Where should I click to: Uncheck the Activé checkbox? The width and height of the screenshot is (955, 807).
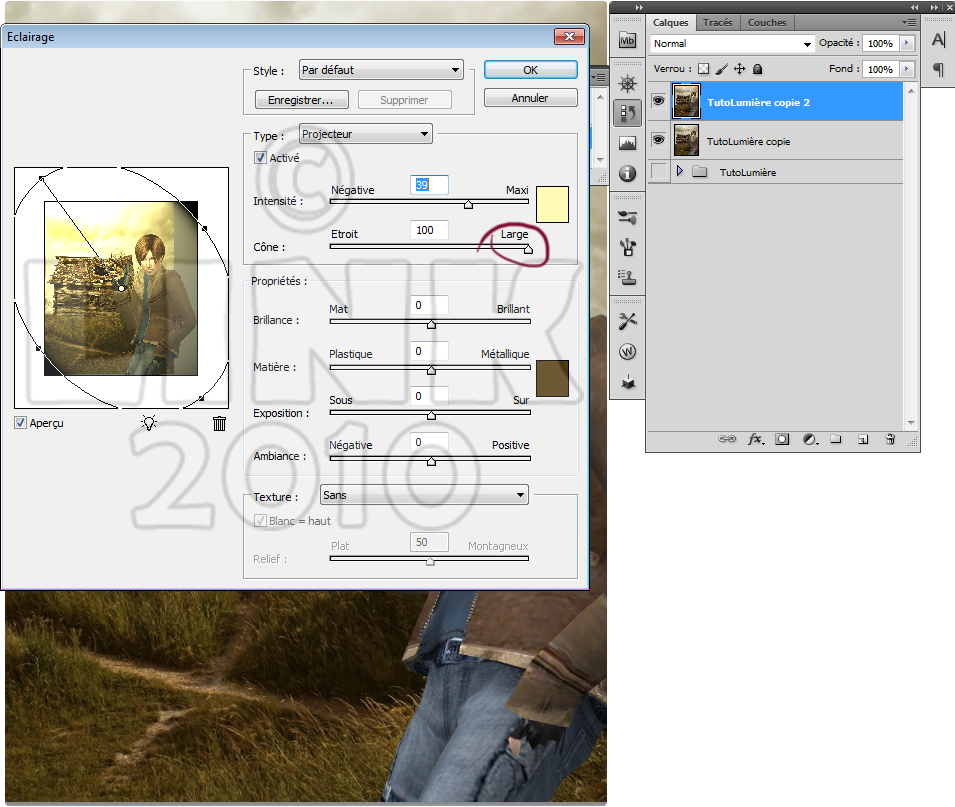(261, 158)
